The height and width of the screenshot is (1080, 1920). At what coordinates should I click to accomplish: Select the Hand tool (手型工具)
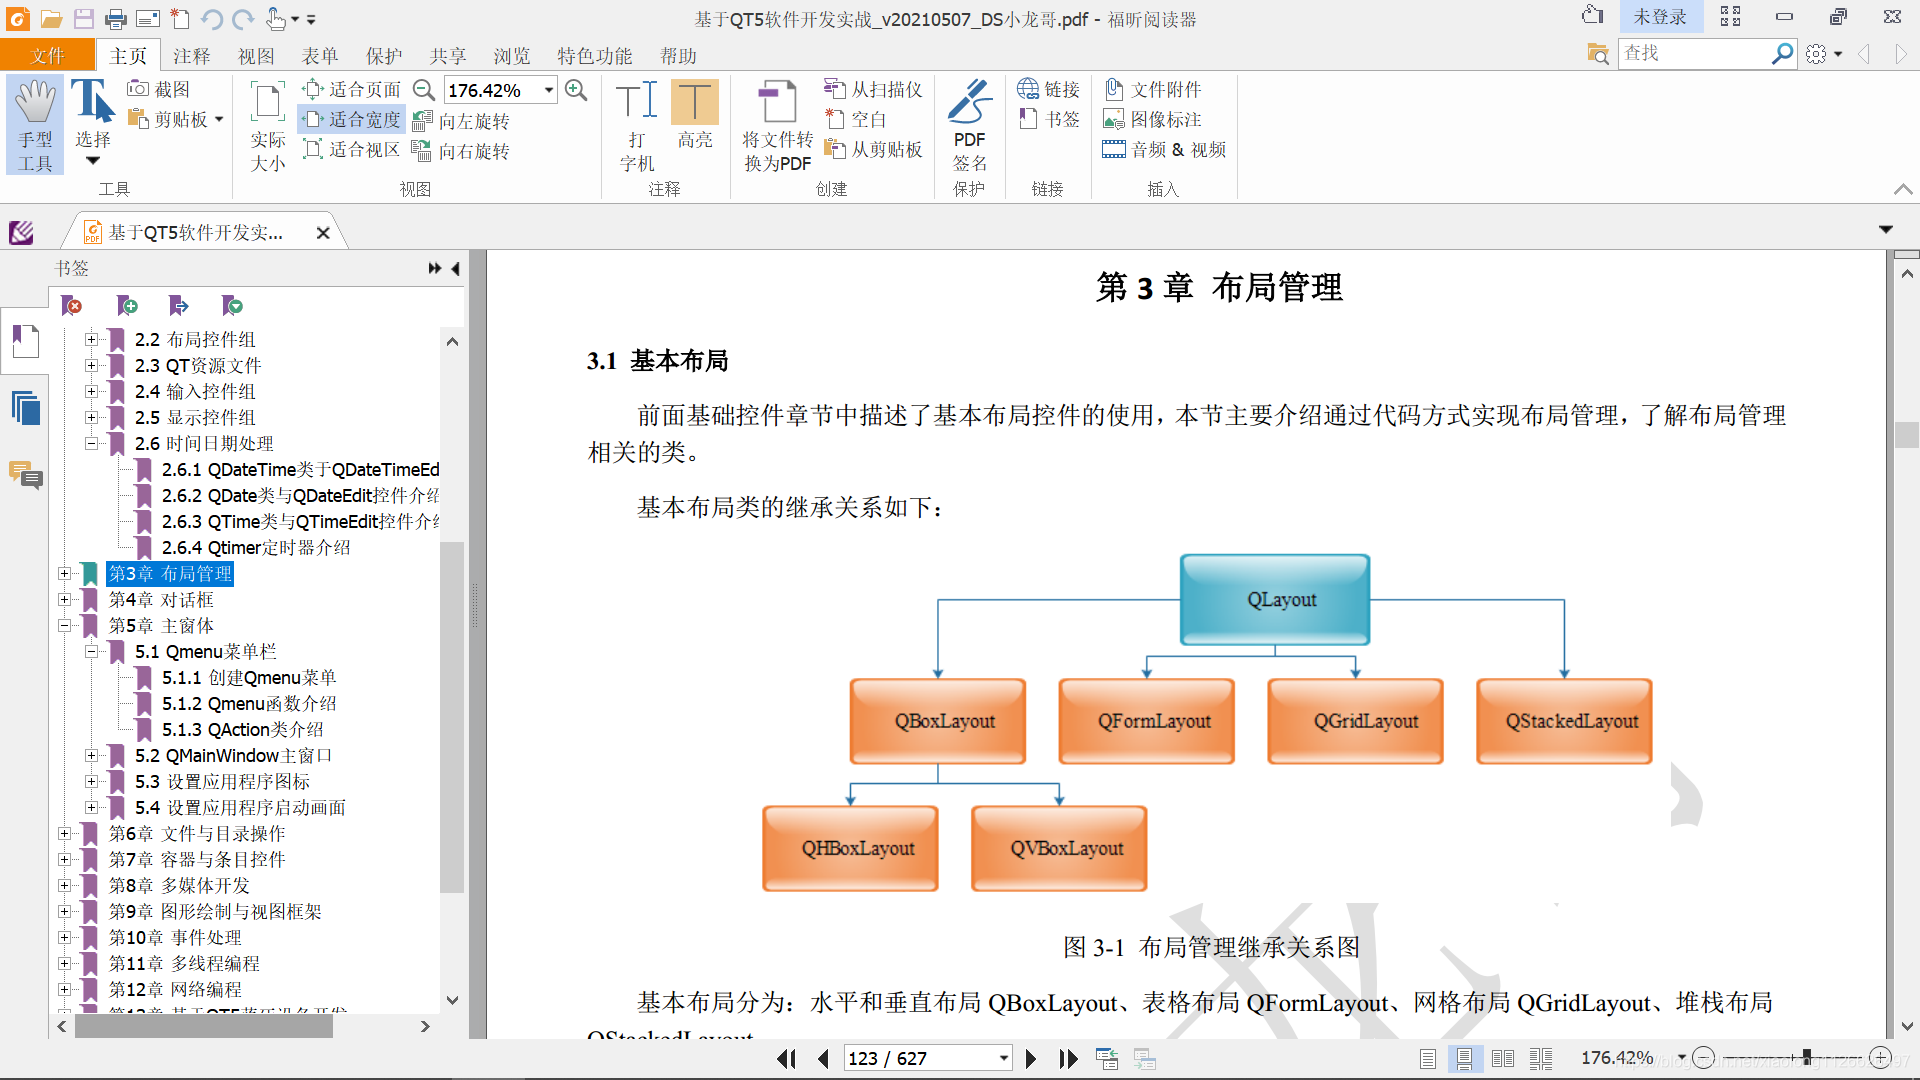tap(35, 124)
